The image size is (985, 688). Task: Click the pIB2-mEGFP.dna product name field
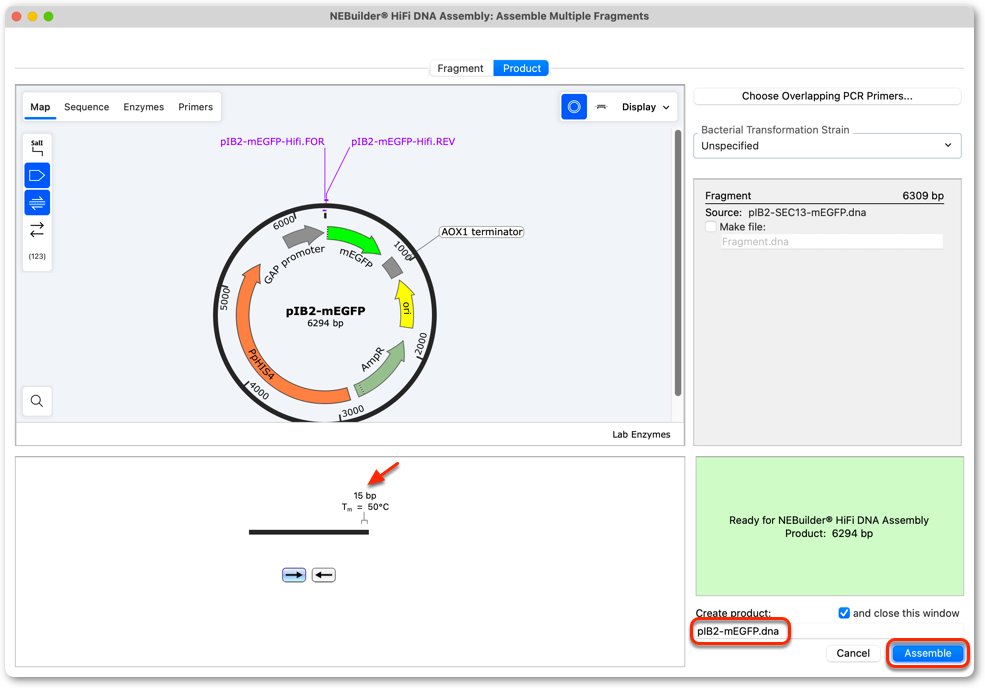coord(828,631)
